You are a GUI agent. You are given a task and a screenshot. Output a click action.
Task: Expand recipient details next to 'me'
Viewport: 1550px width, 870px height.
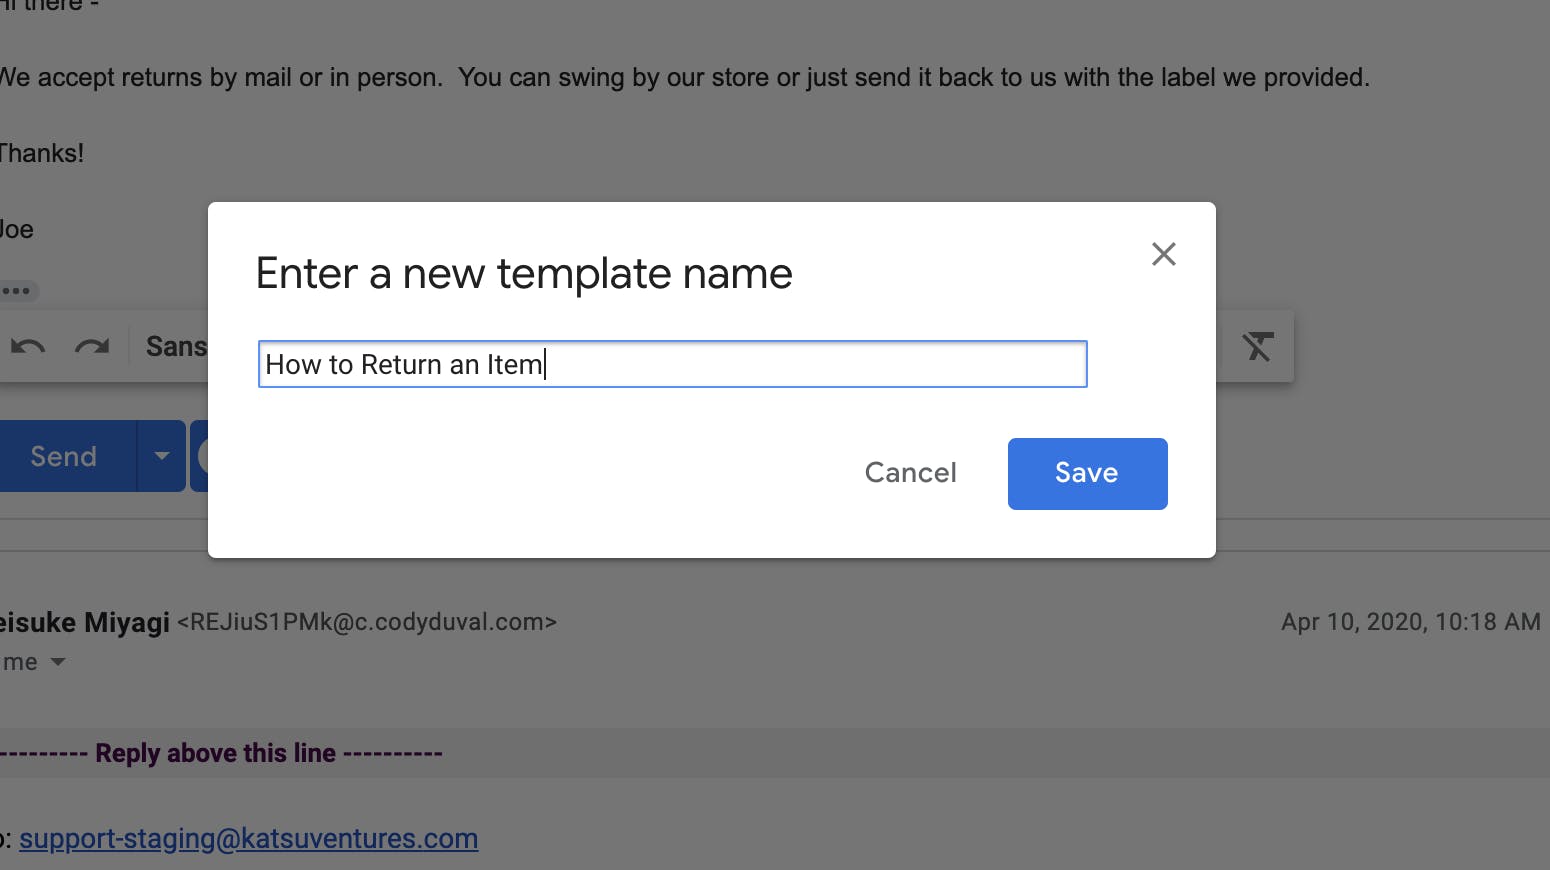pyautogui.click(x=57, y=661)
